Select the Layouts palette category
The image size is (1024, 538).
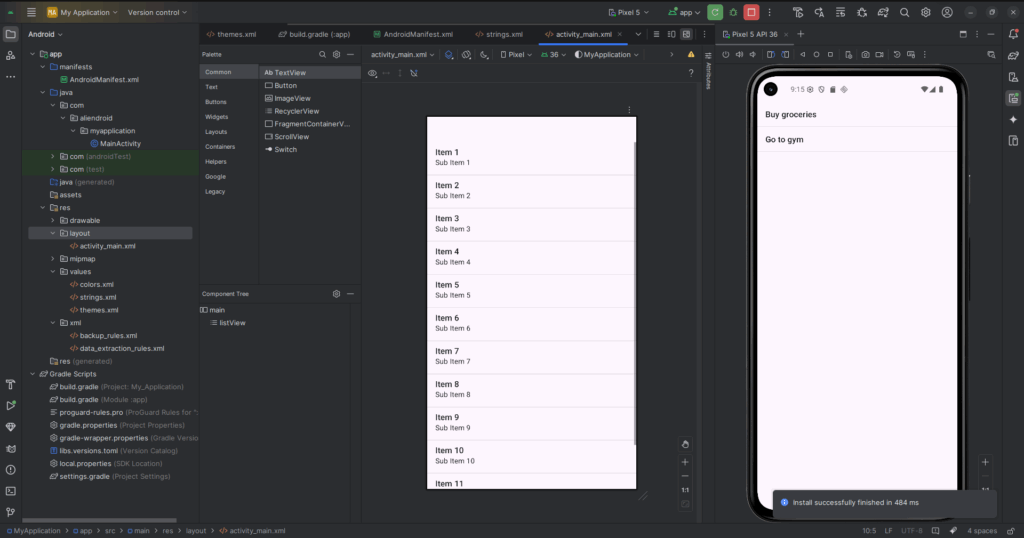click(216, 132)
